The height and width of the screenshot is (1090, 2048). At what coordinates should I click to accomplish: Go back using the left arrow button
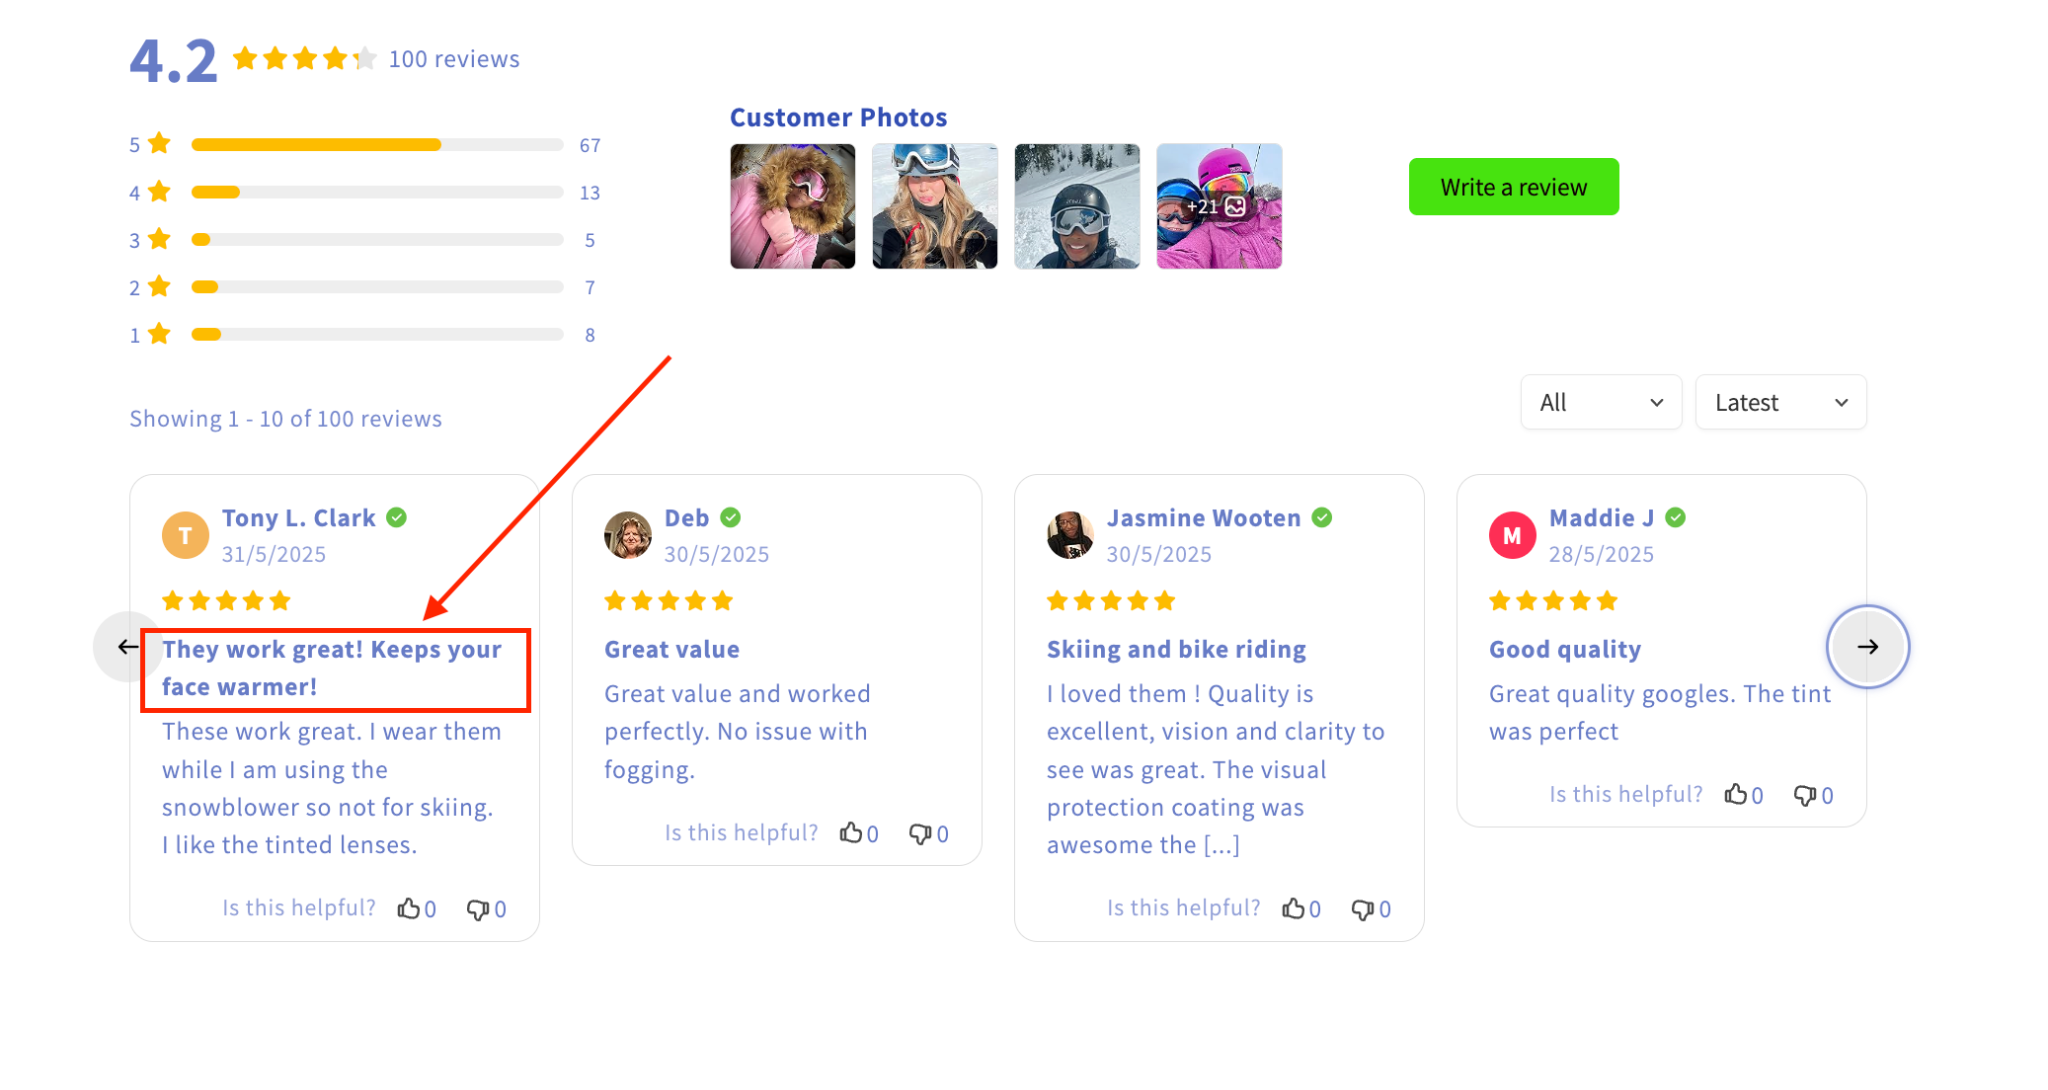point(127,647)
